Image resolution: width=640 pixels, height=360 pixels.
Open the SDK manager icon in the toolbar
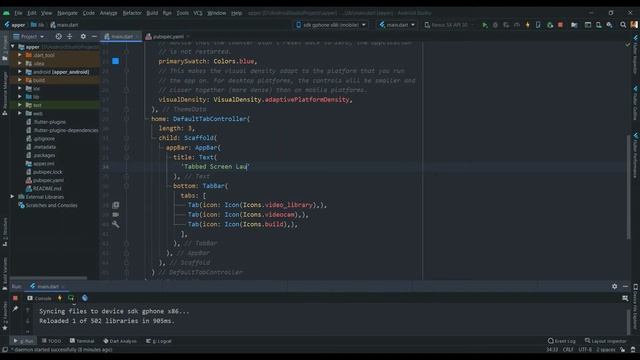point(609,25)
